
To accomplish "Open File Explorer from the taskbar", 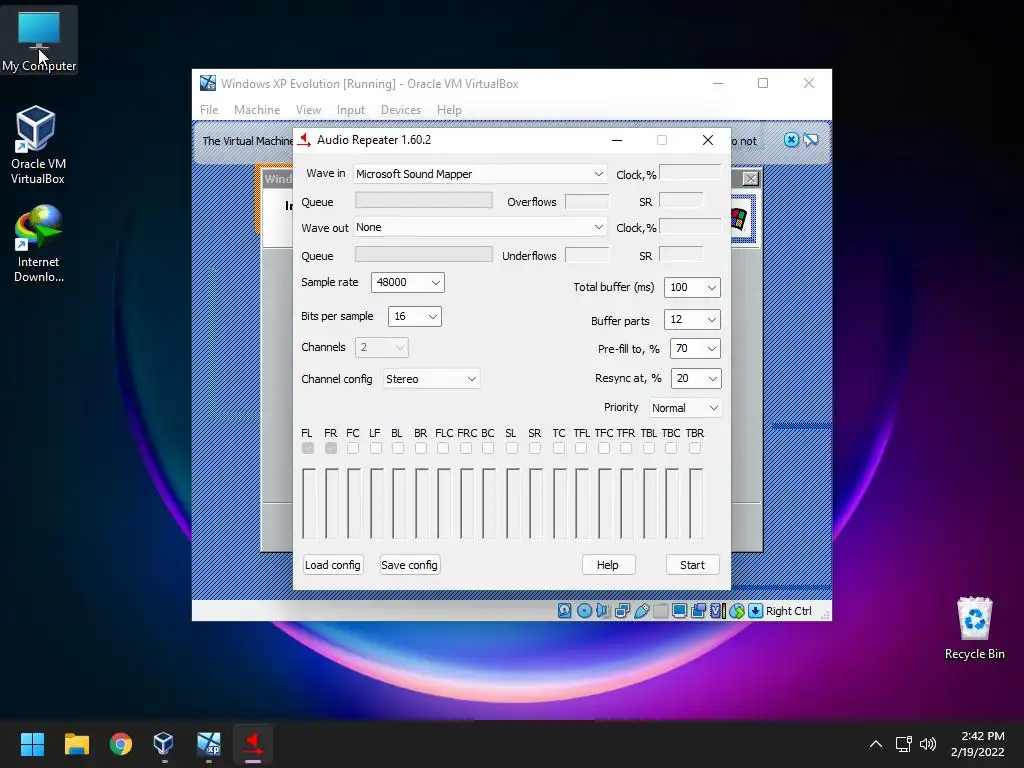I will click(x=76, y=744).
